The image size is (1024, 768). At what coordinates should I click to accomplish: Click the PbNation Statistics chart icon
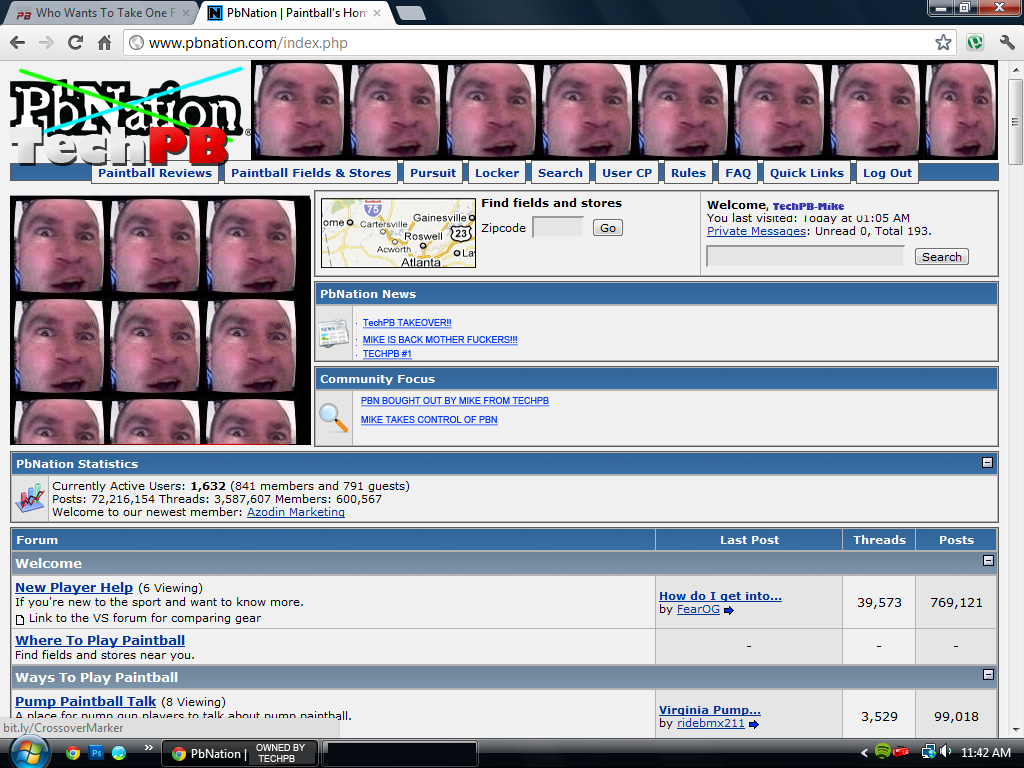pyautogui.click(x=31, y=498)
